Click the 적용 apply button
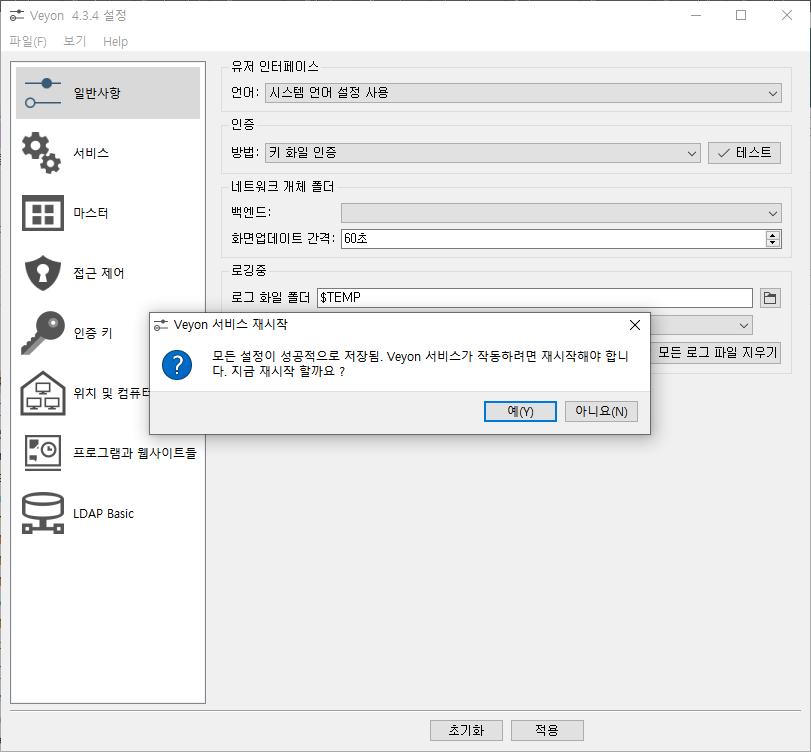The image size is (811, 752). 547,730
